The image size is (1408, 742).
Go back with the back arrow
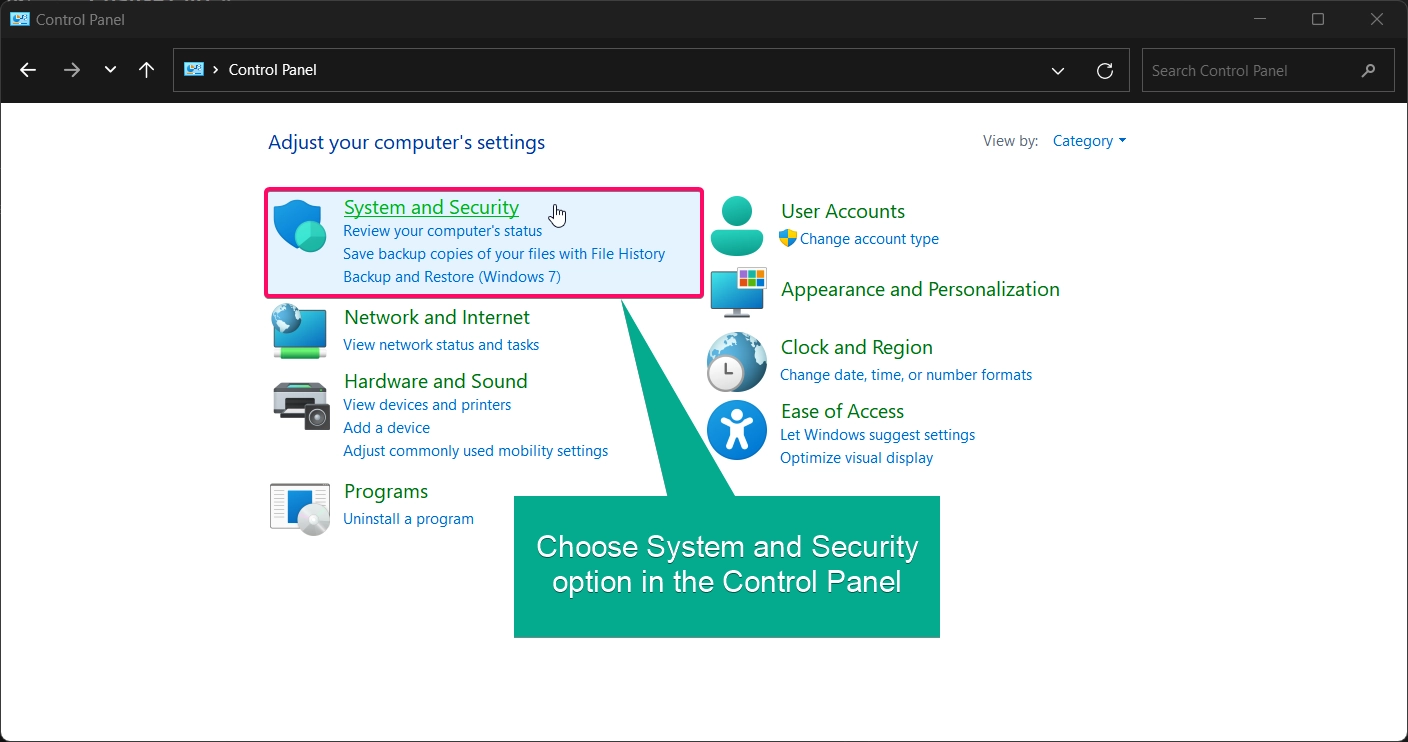[x=28, y=70]
